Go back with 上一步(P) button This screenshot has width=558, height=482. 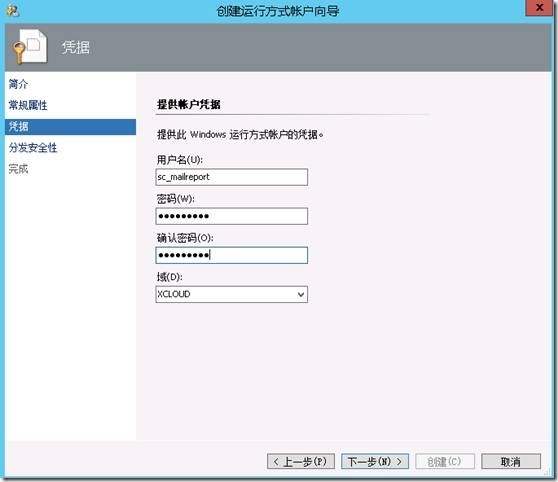pyautogui.click(x=301, y=462)
